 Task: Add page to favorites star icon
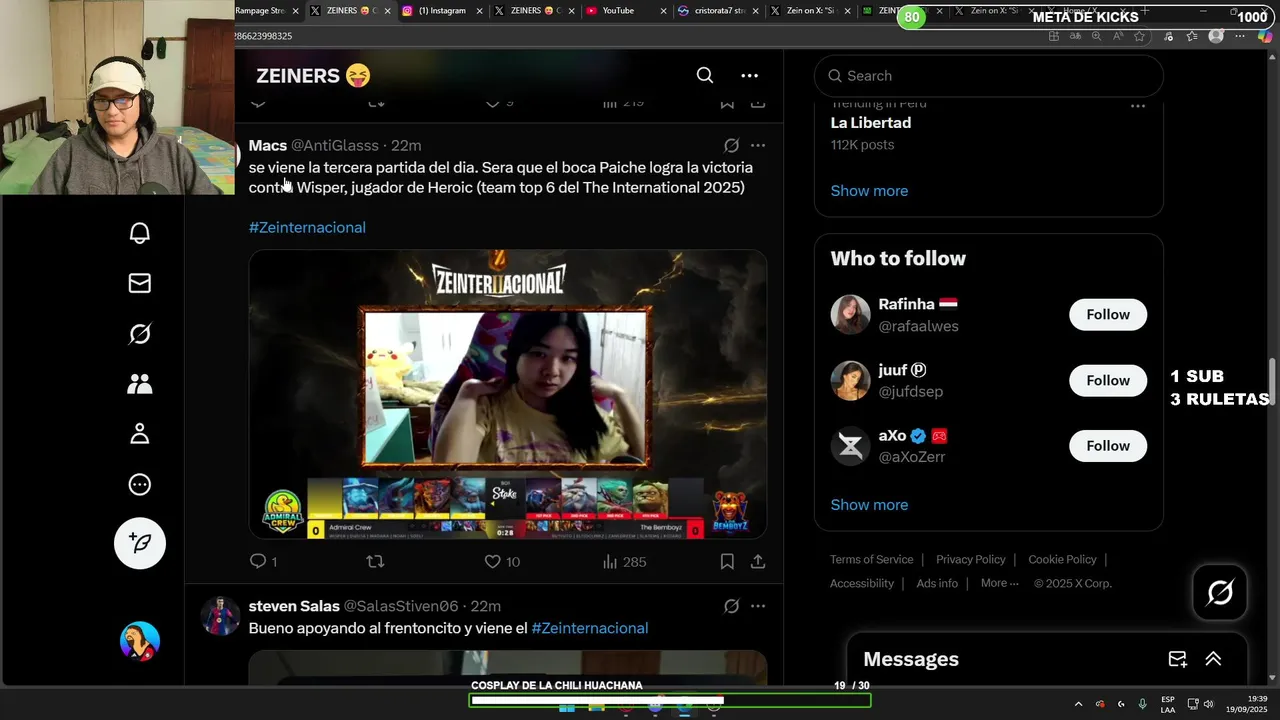tap(1139, 36)
